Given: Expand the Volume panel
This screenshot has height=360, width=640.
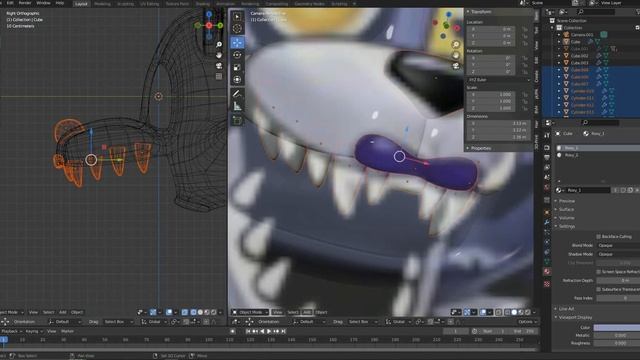Looking at the screenshot, I should click(x=566, y=218).
